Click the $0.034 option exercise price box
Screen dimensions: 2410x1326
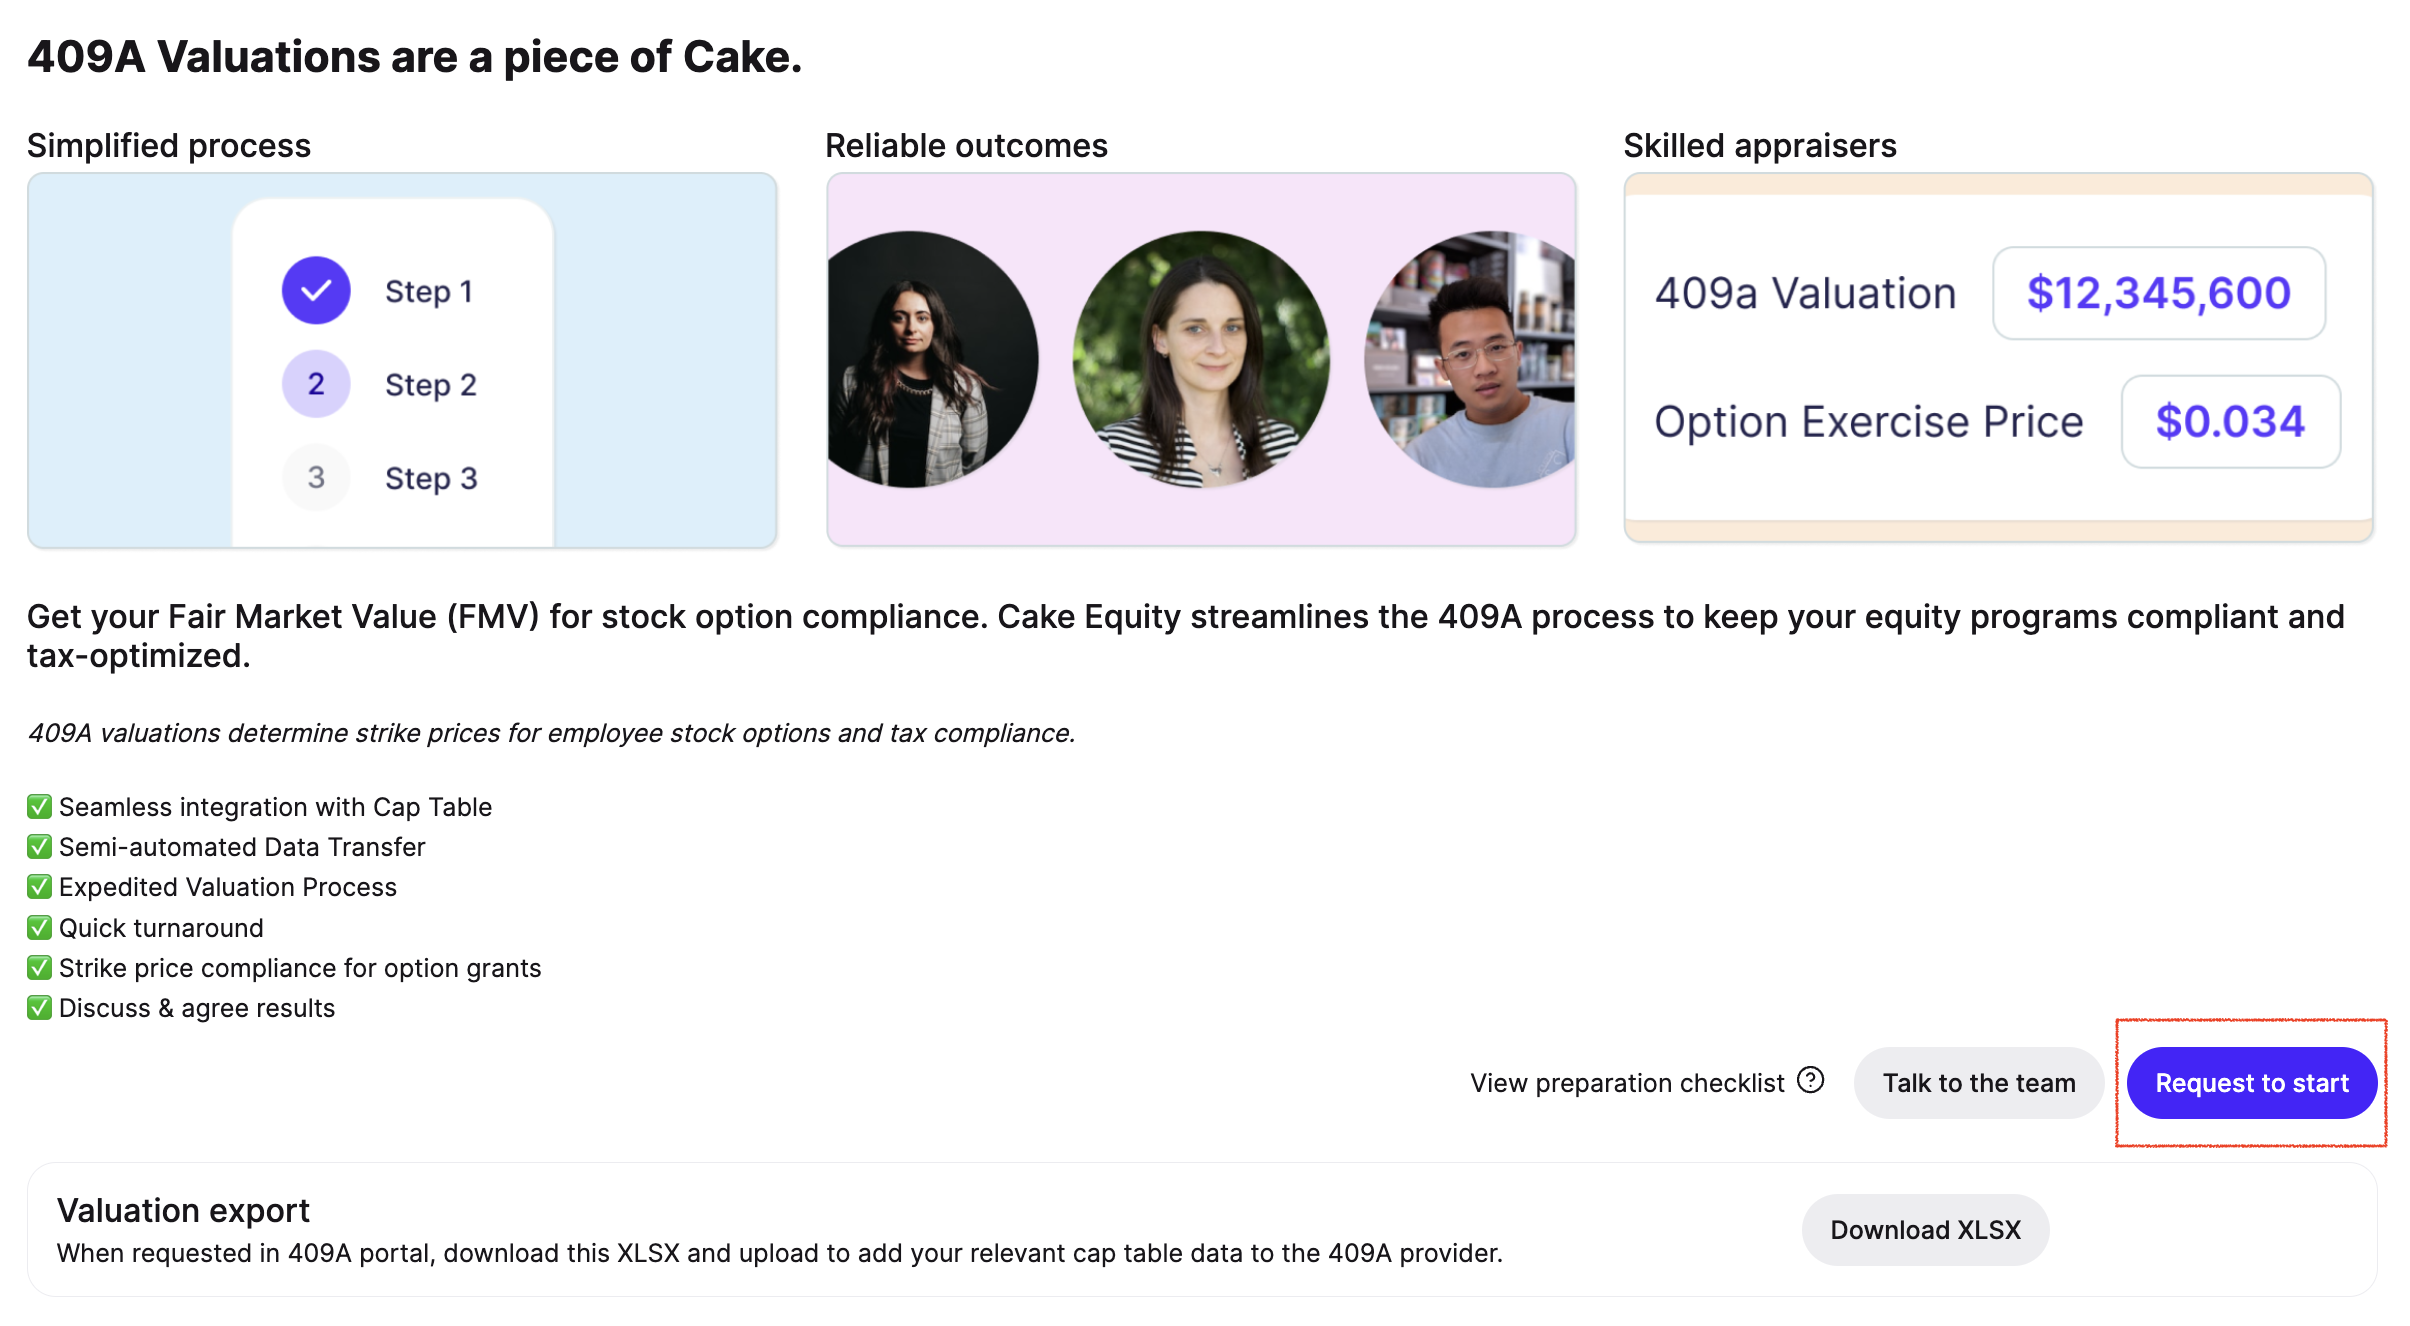pos(2230,421)
